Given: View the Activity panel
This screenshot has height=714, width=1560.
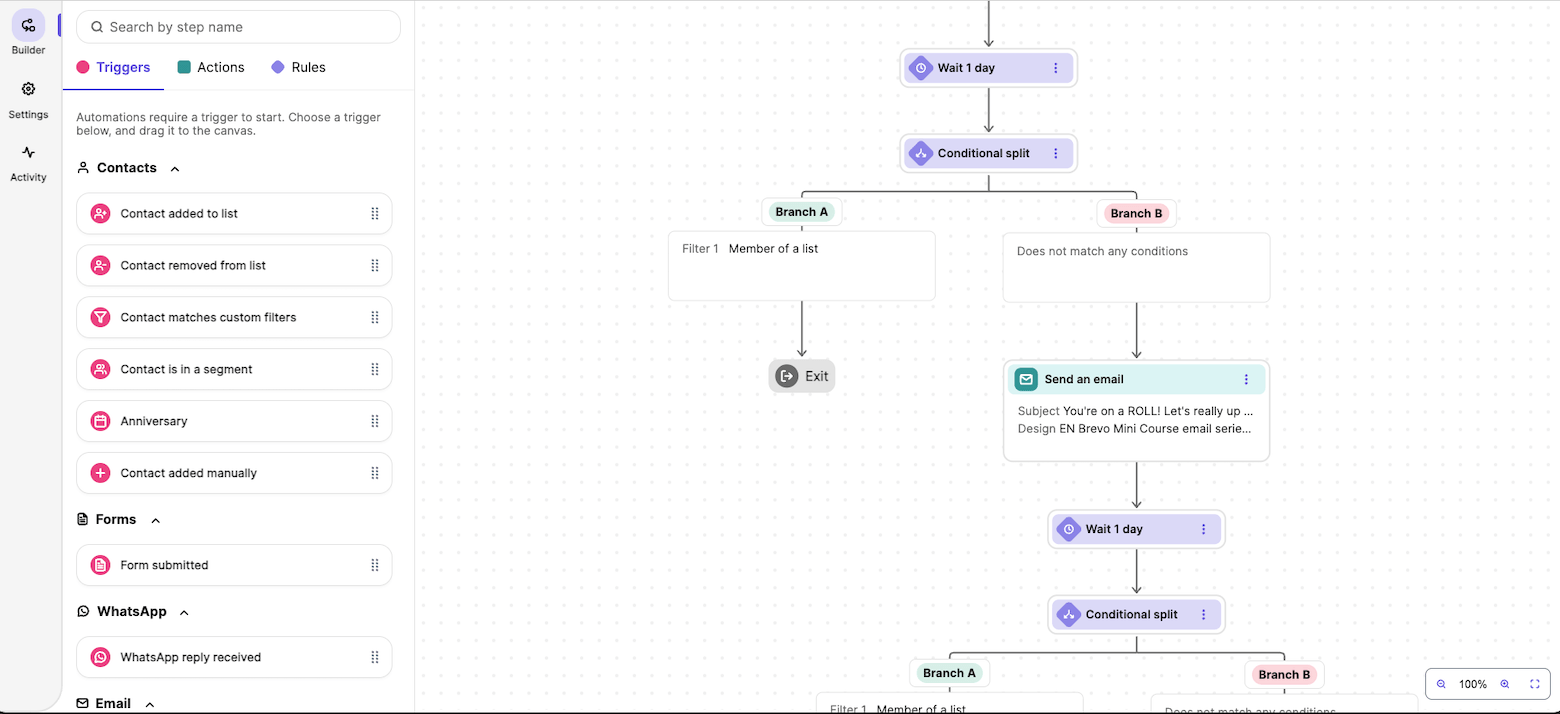Looking at the screenshot, I should pos(27,157).
